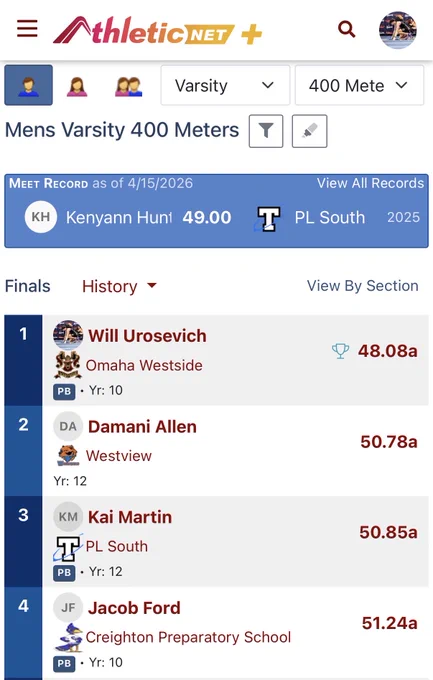
Task: Select the Finals tab
Action: [x=28, y=286]
